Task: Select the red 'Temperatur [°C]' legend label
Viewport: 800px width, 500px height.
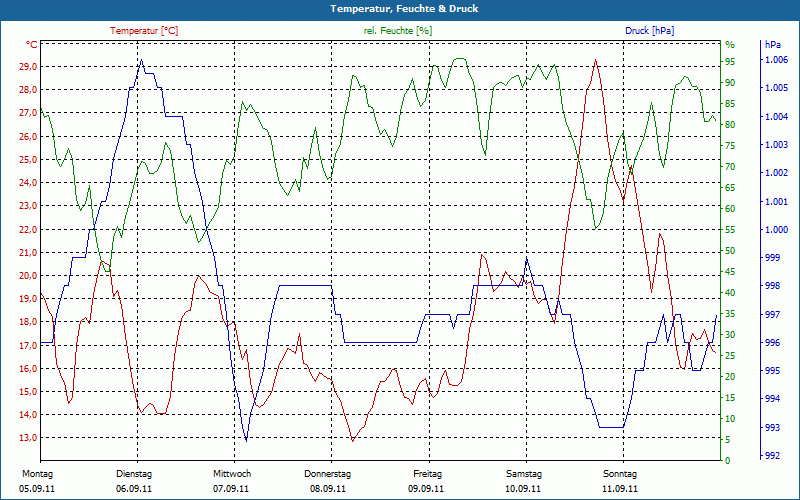Action: 144,31
